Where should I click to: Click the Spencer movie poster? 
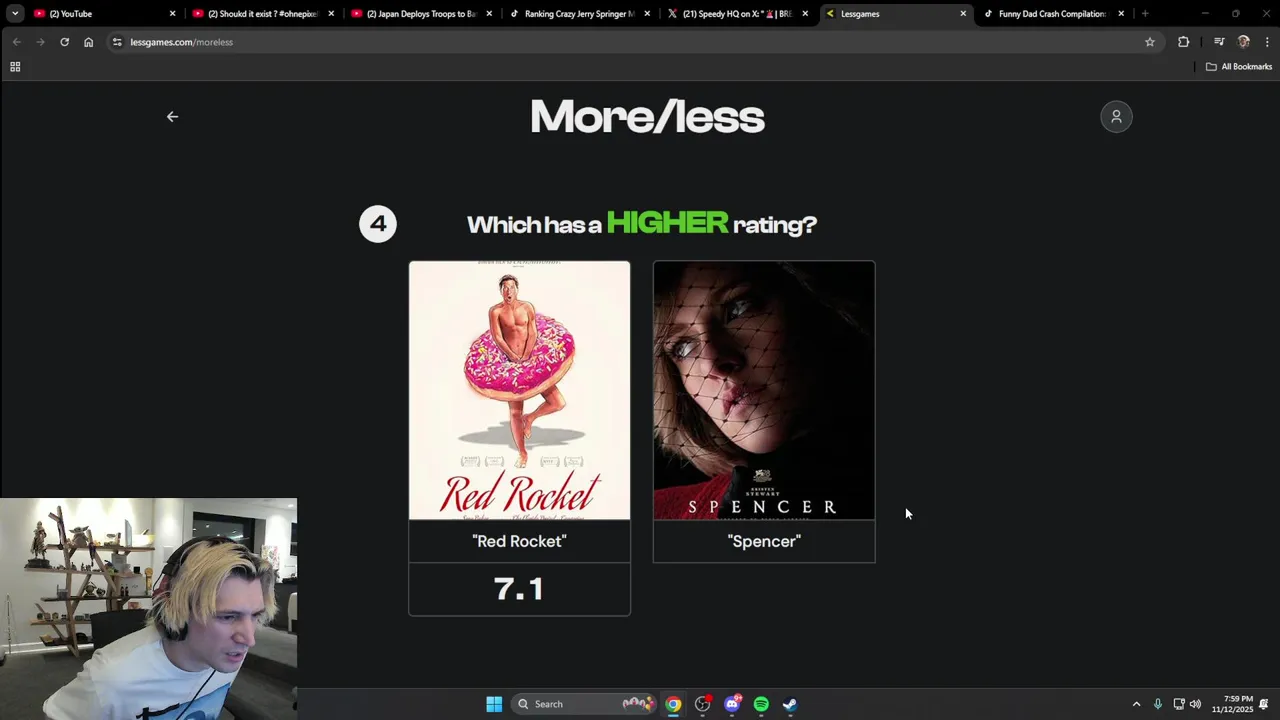pos(764,391)
